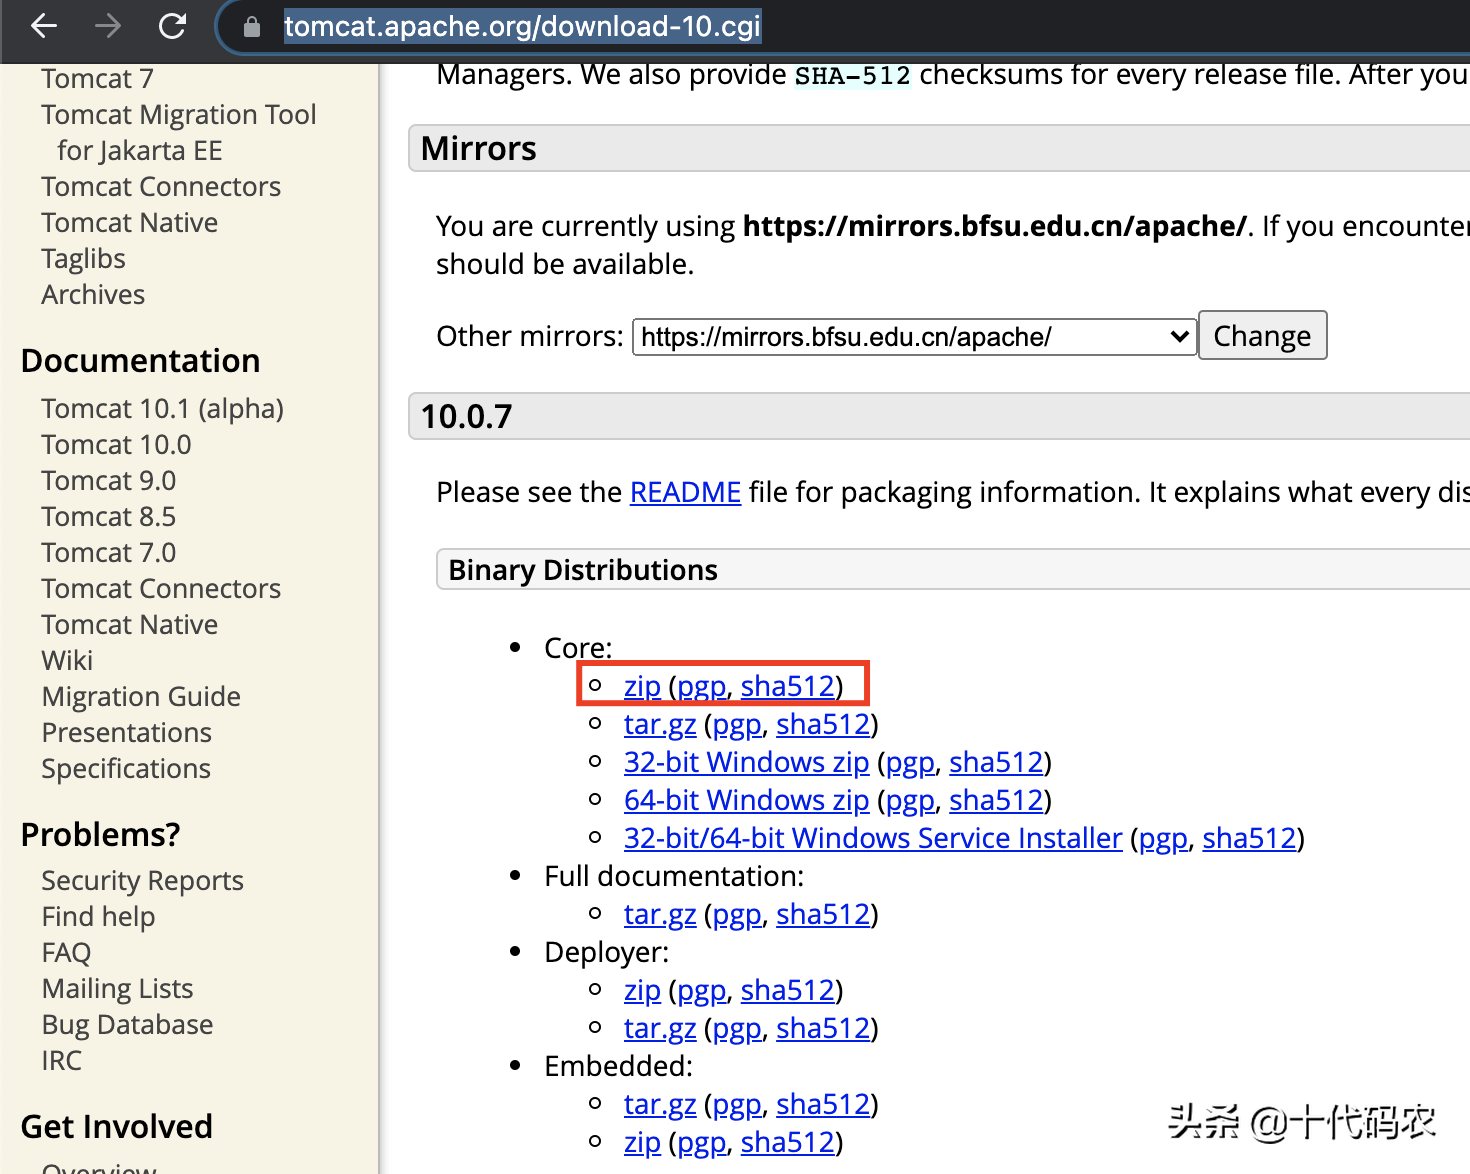Open the Archives sidebar link

click(x=93, y=294)
